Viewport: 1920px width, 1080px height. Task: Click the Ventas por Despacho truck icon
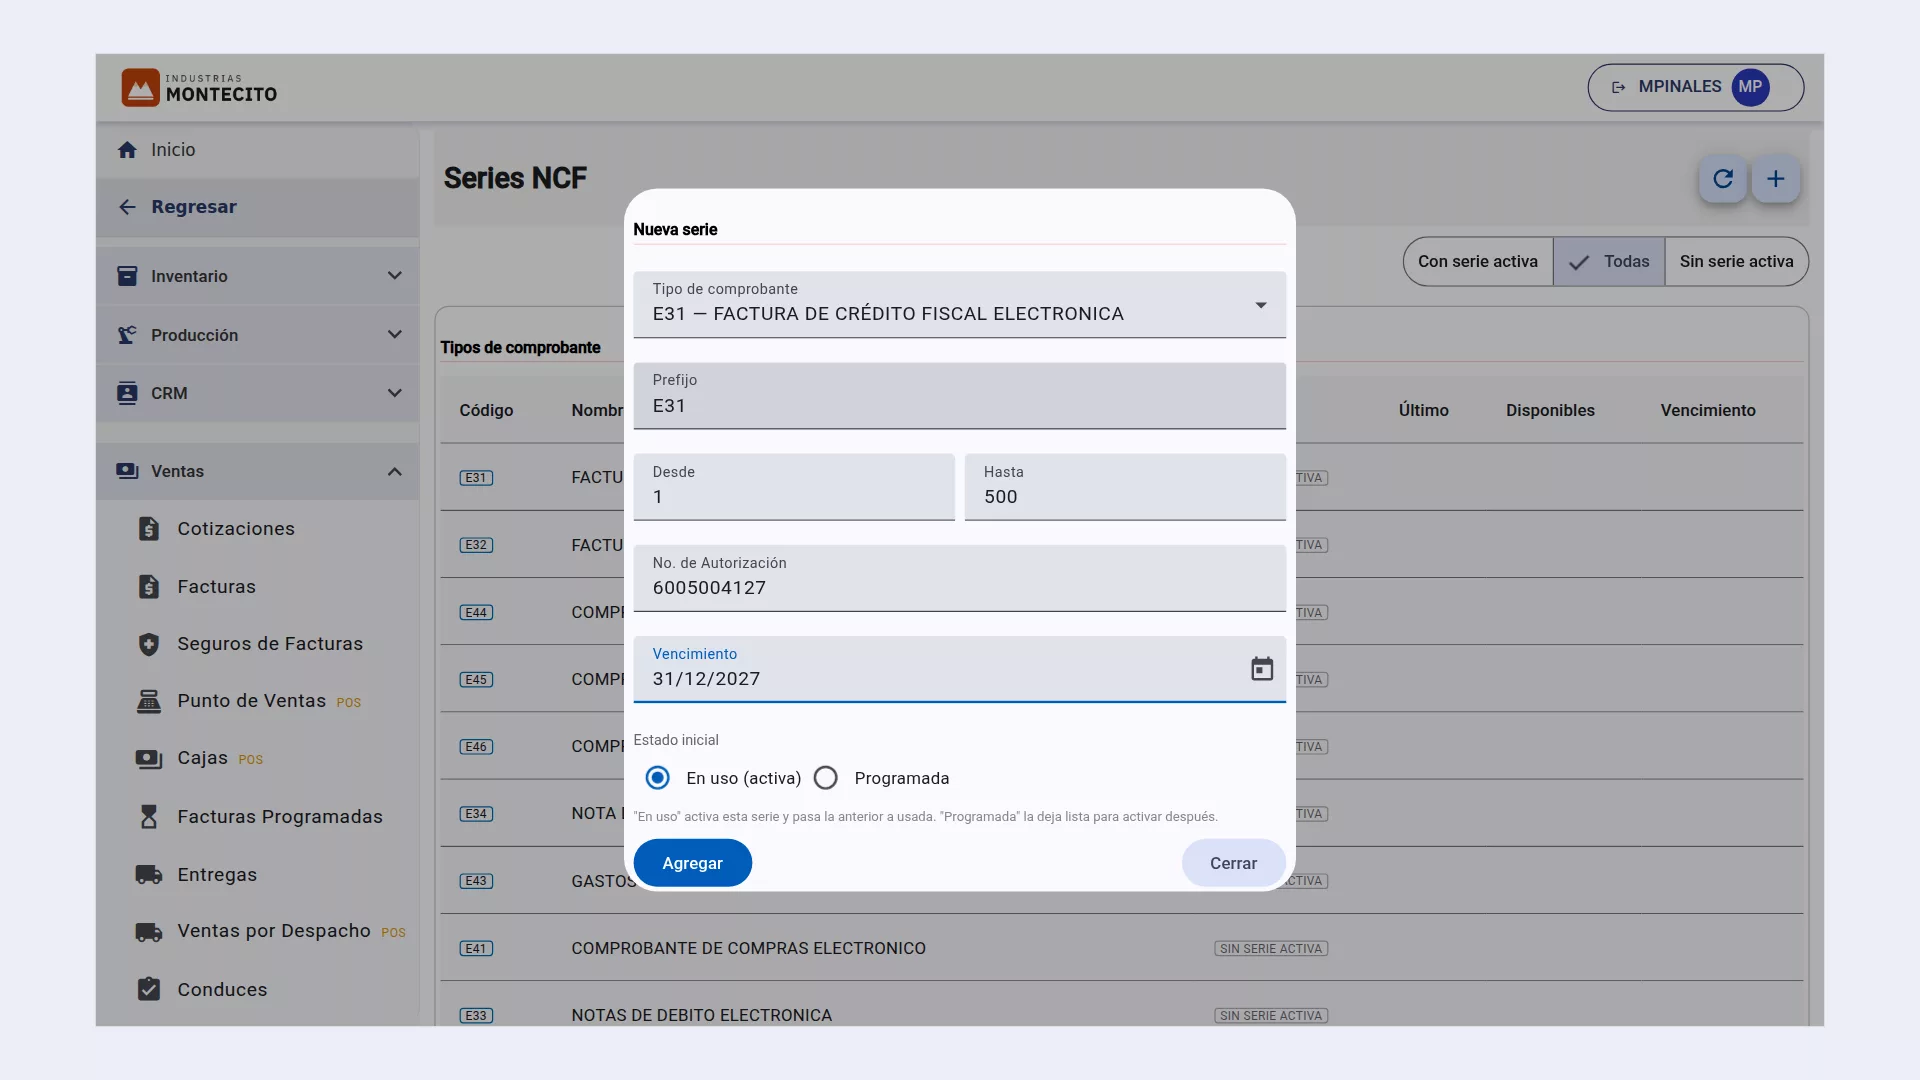click(x=149, y=932)
